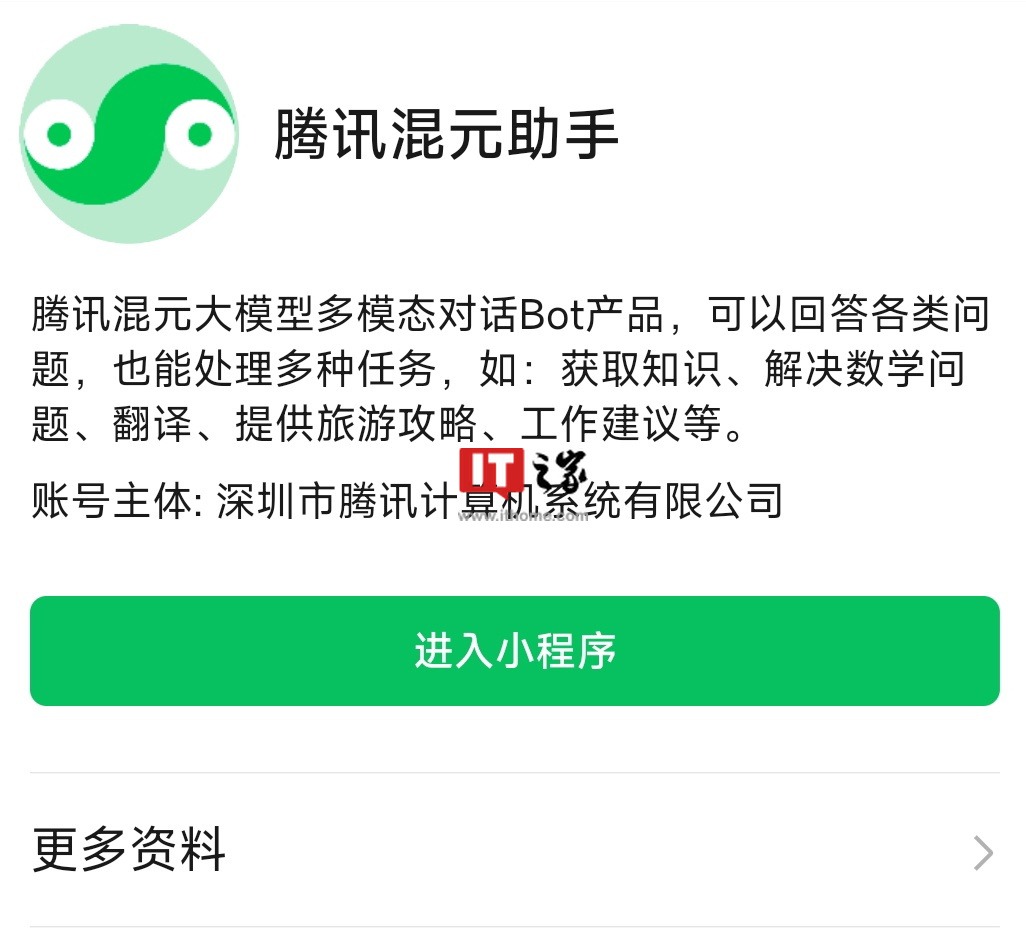The image size is (1026, 949).
Task: Click description line starting 腾讯混元大模型
Action: [x=510, y=314]
